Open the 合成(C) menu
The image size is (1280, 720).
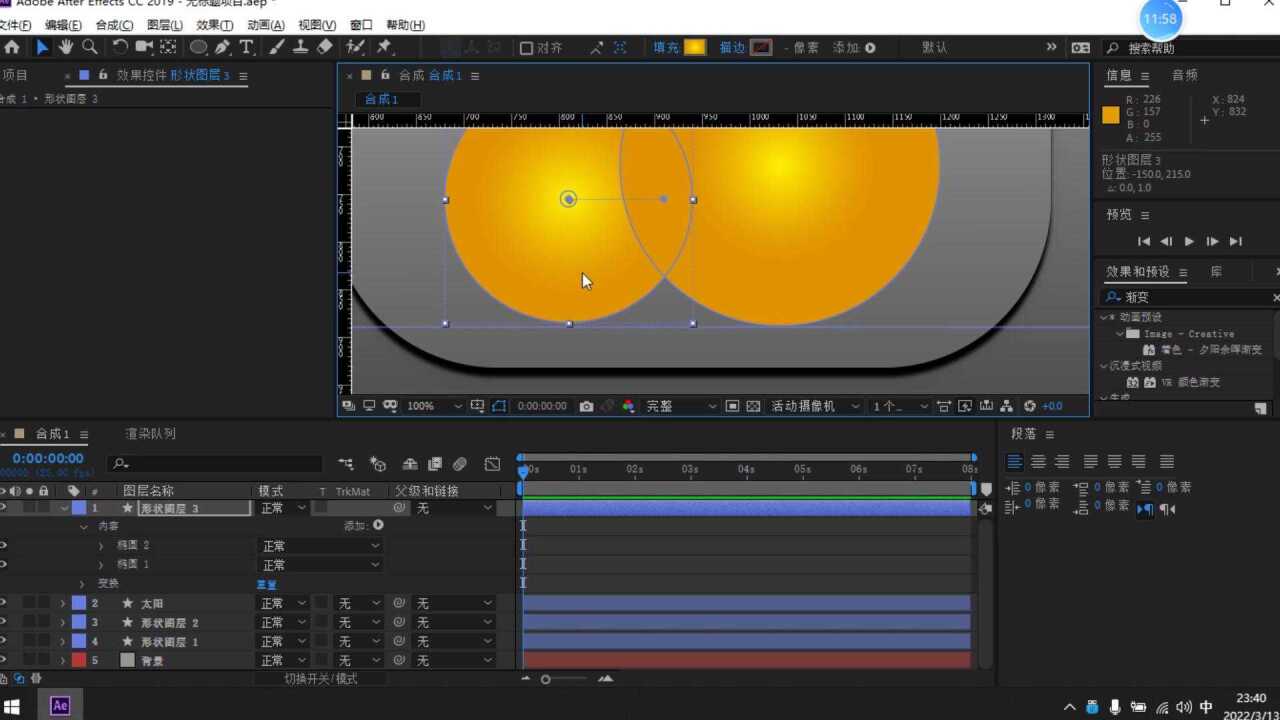[114, 25]
